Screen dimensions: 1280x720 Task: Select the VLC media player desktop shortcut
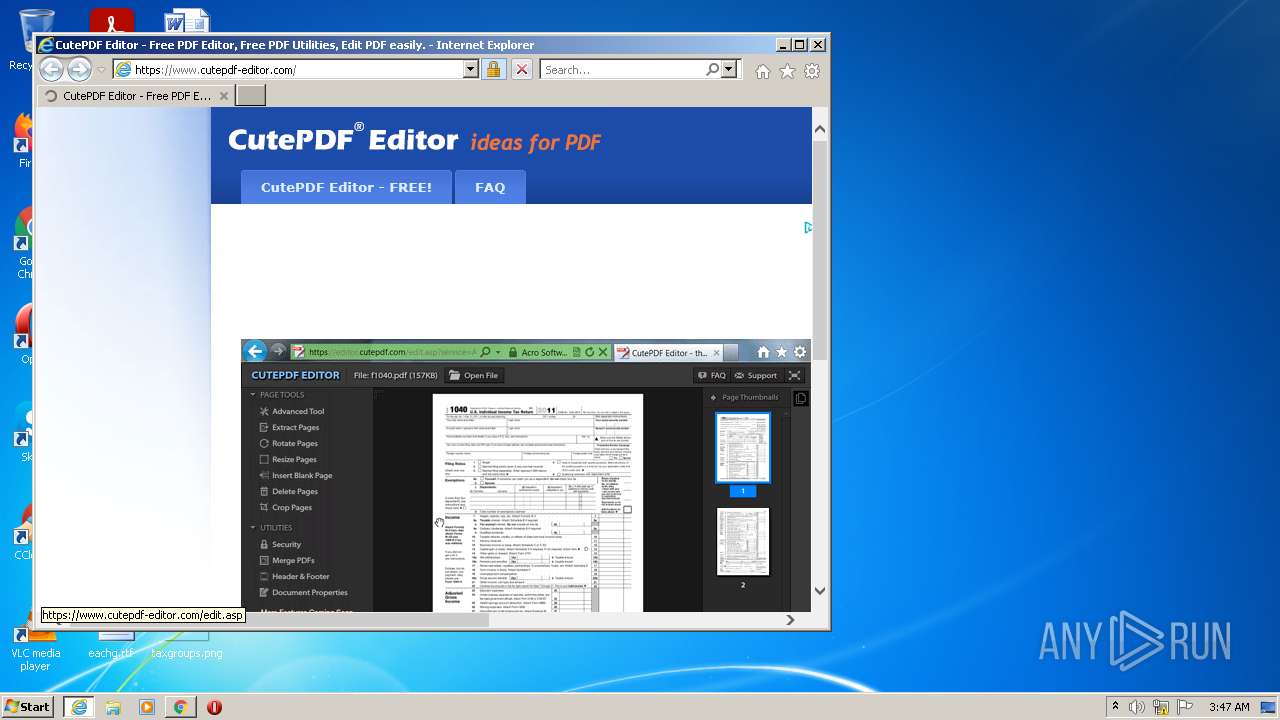click(35, 648)
